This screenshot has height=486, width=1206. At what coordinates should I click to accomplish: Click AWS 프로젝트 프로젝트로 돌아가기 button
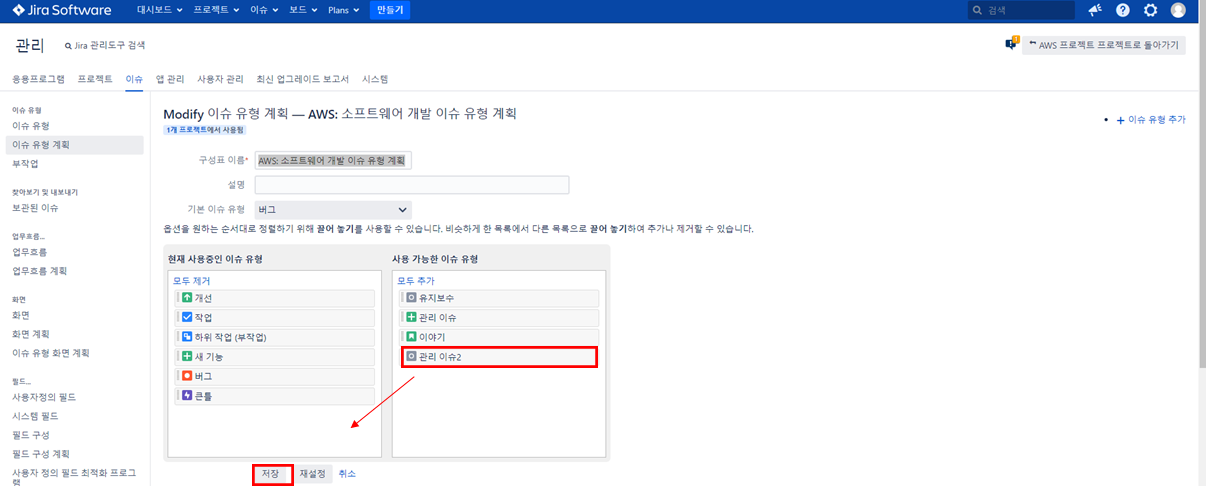(1103, 45)
